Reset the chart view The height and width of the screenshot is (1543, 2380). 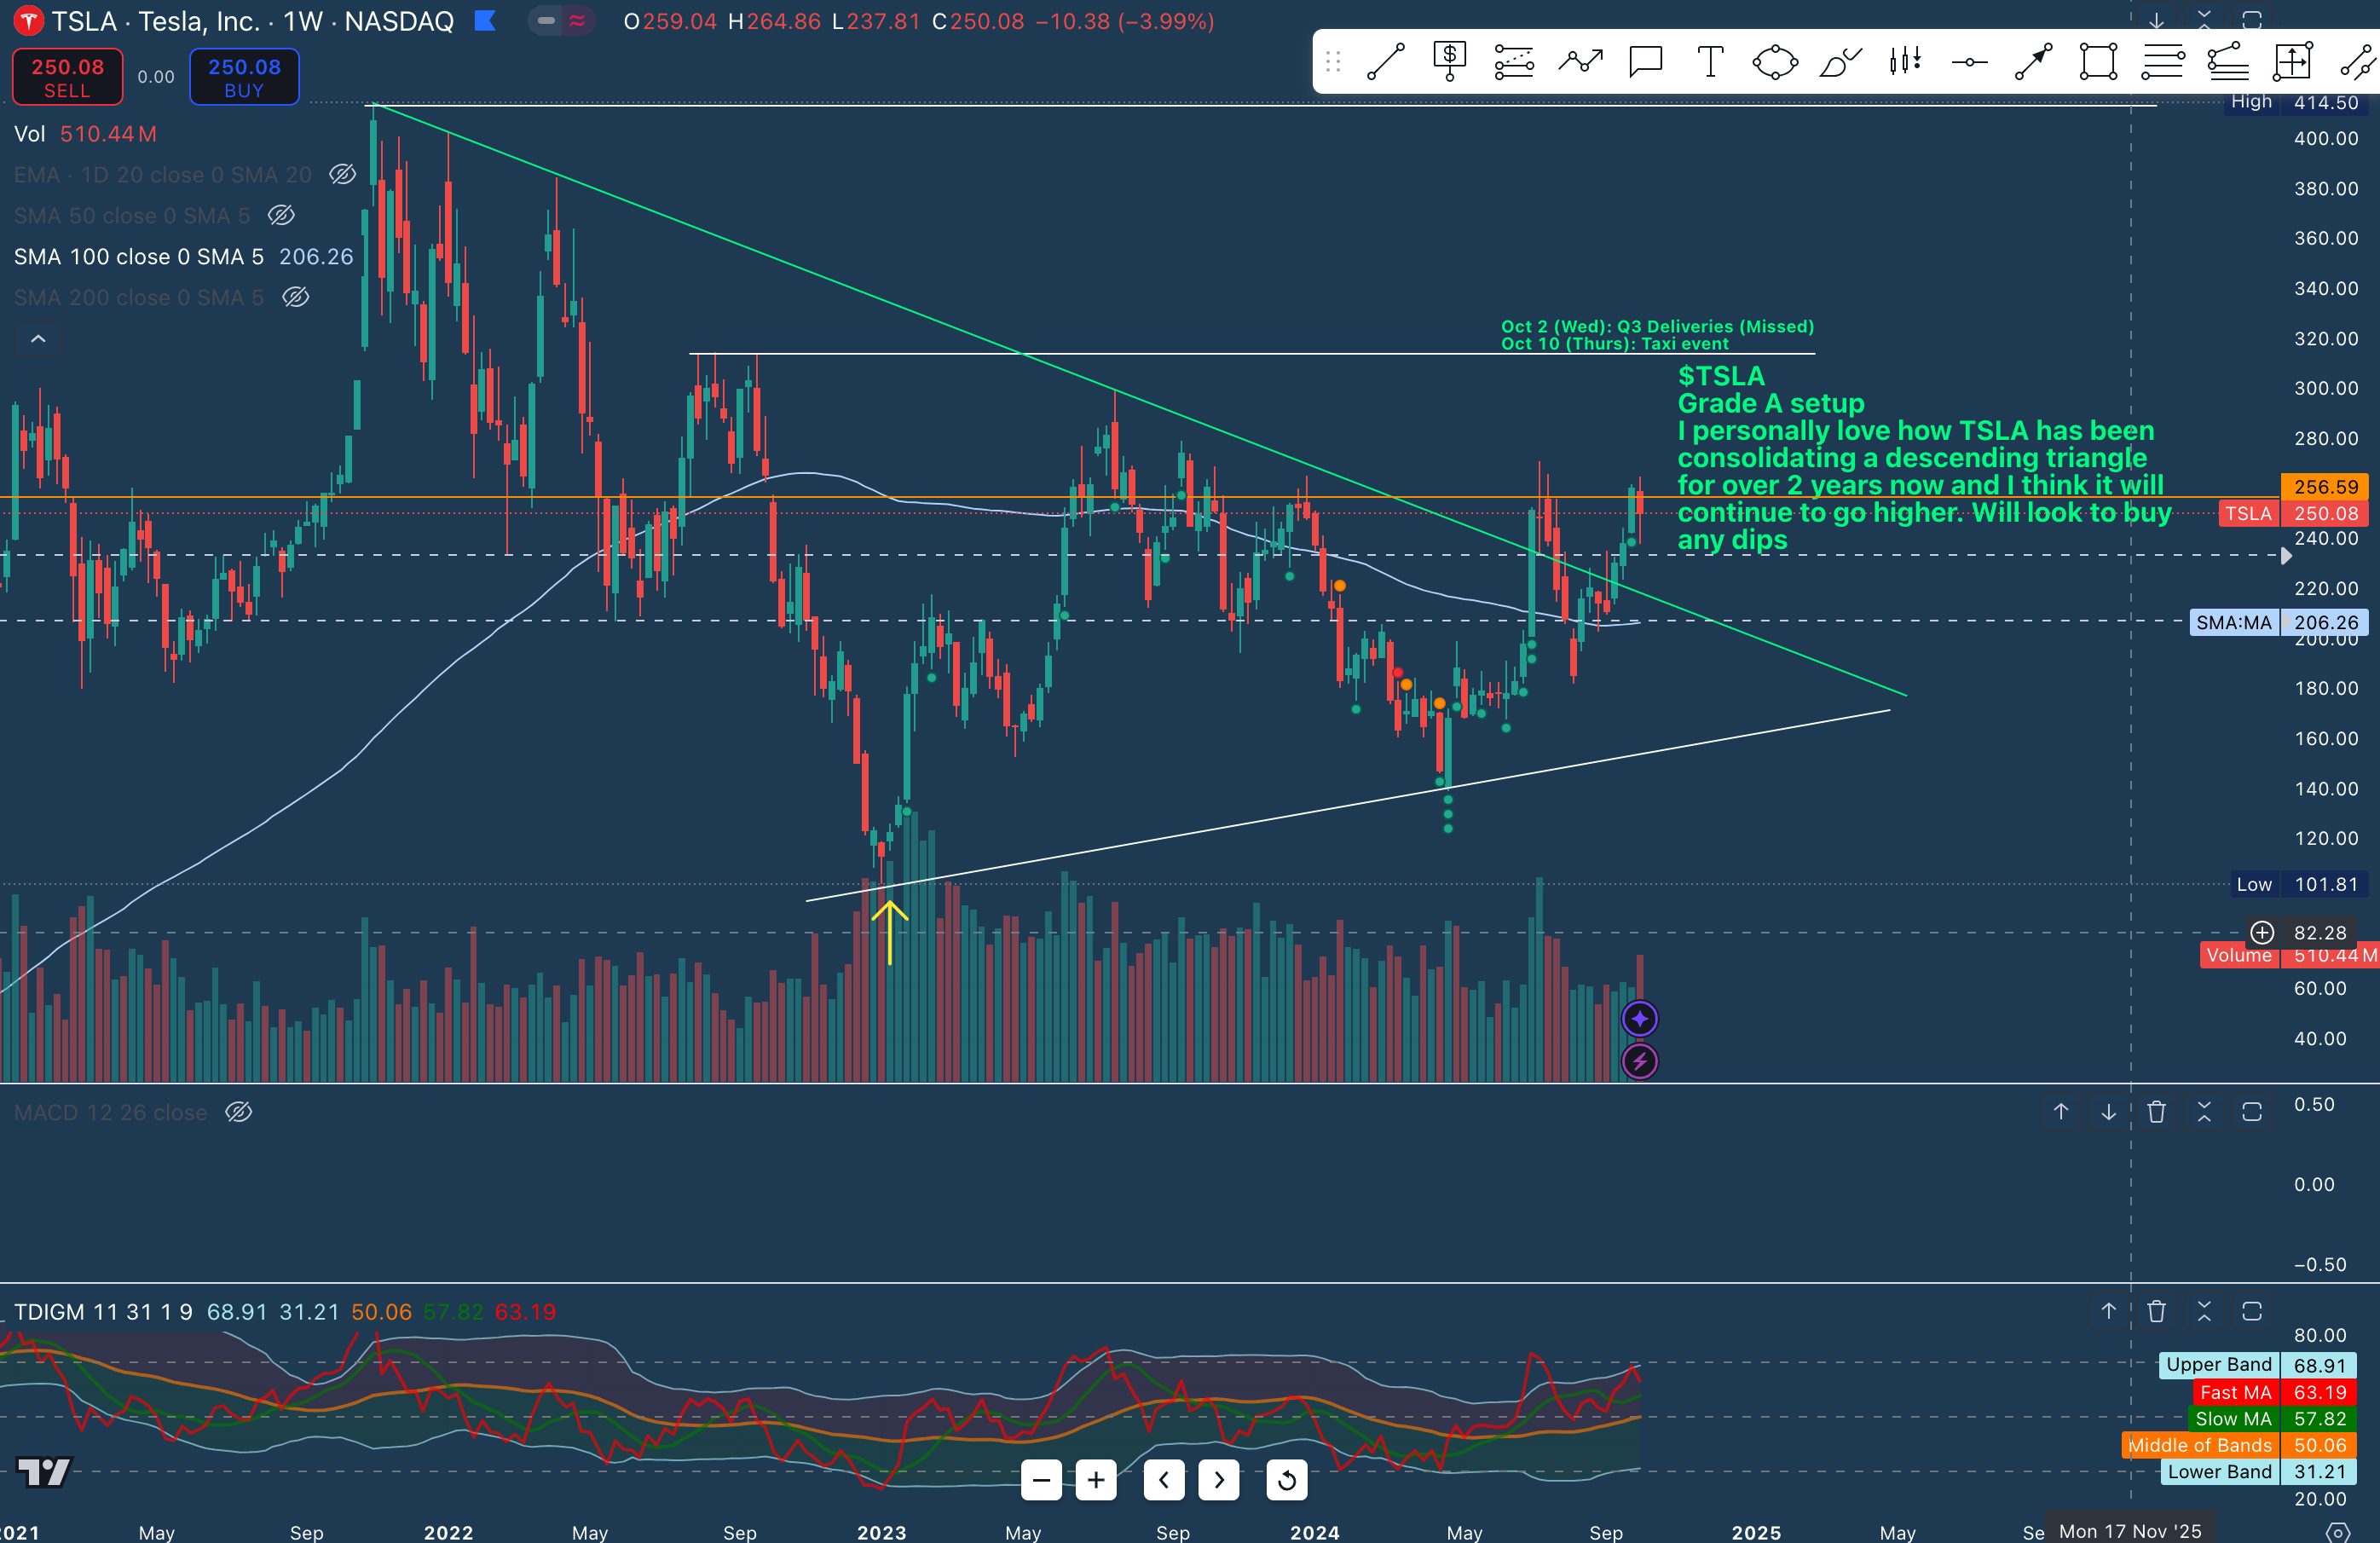pyautogui.click(x=1286, y=1480)
